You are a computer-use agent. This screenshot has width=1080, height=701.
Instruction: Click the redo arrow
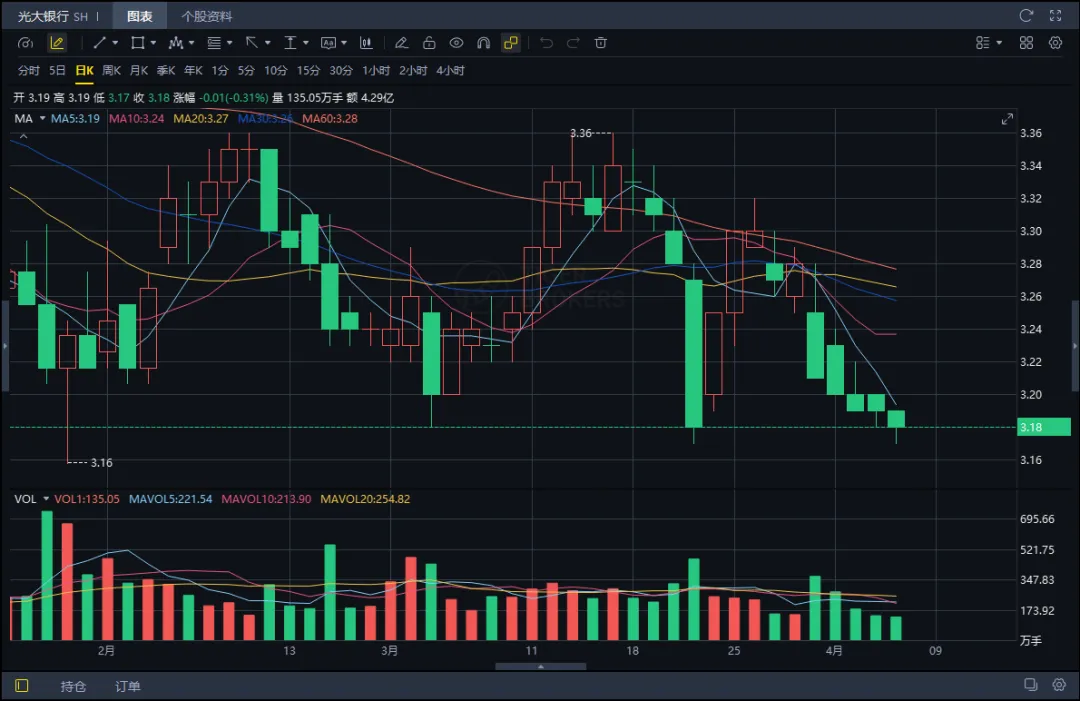pyautogui.click(x=573, y=43)
